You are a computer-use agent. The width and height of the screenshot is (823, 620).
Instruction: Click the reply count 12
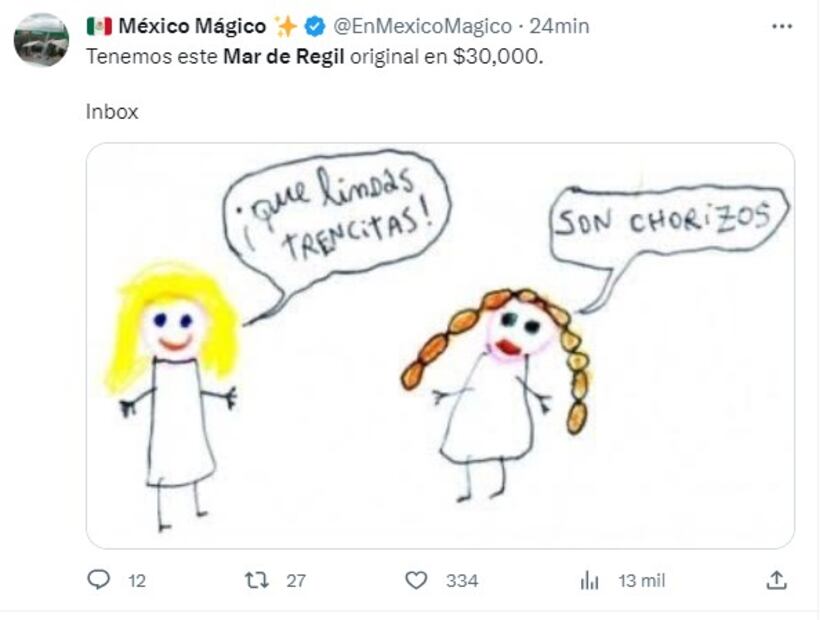tap(137, 580)
